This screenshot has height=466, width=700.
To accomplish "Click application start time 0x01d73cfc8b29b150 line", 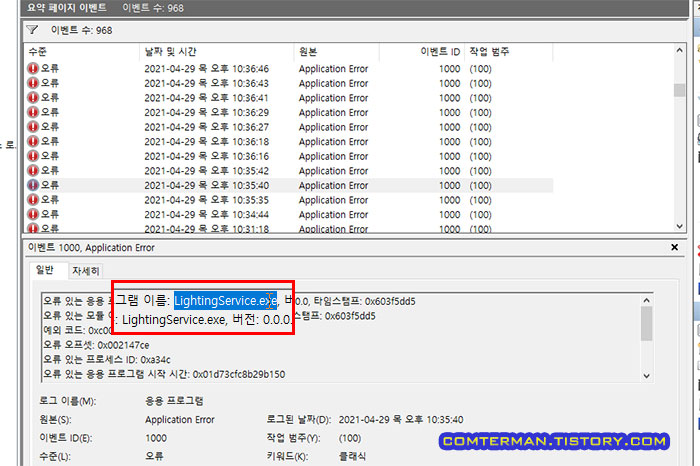I will click(164, 374).
